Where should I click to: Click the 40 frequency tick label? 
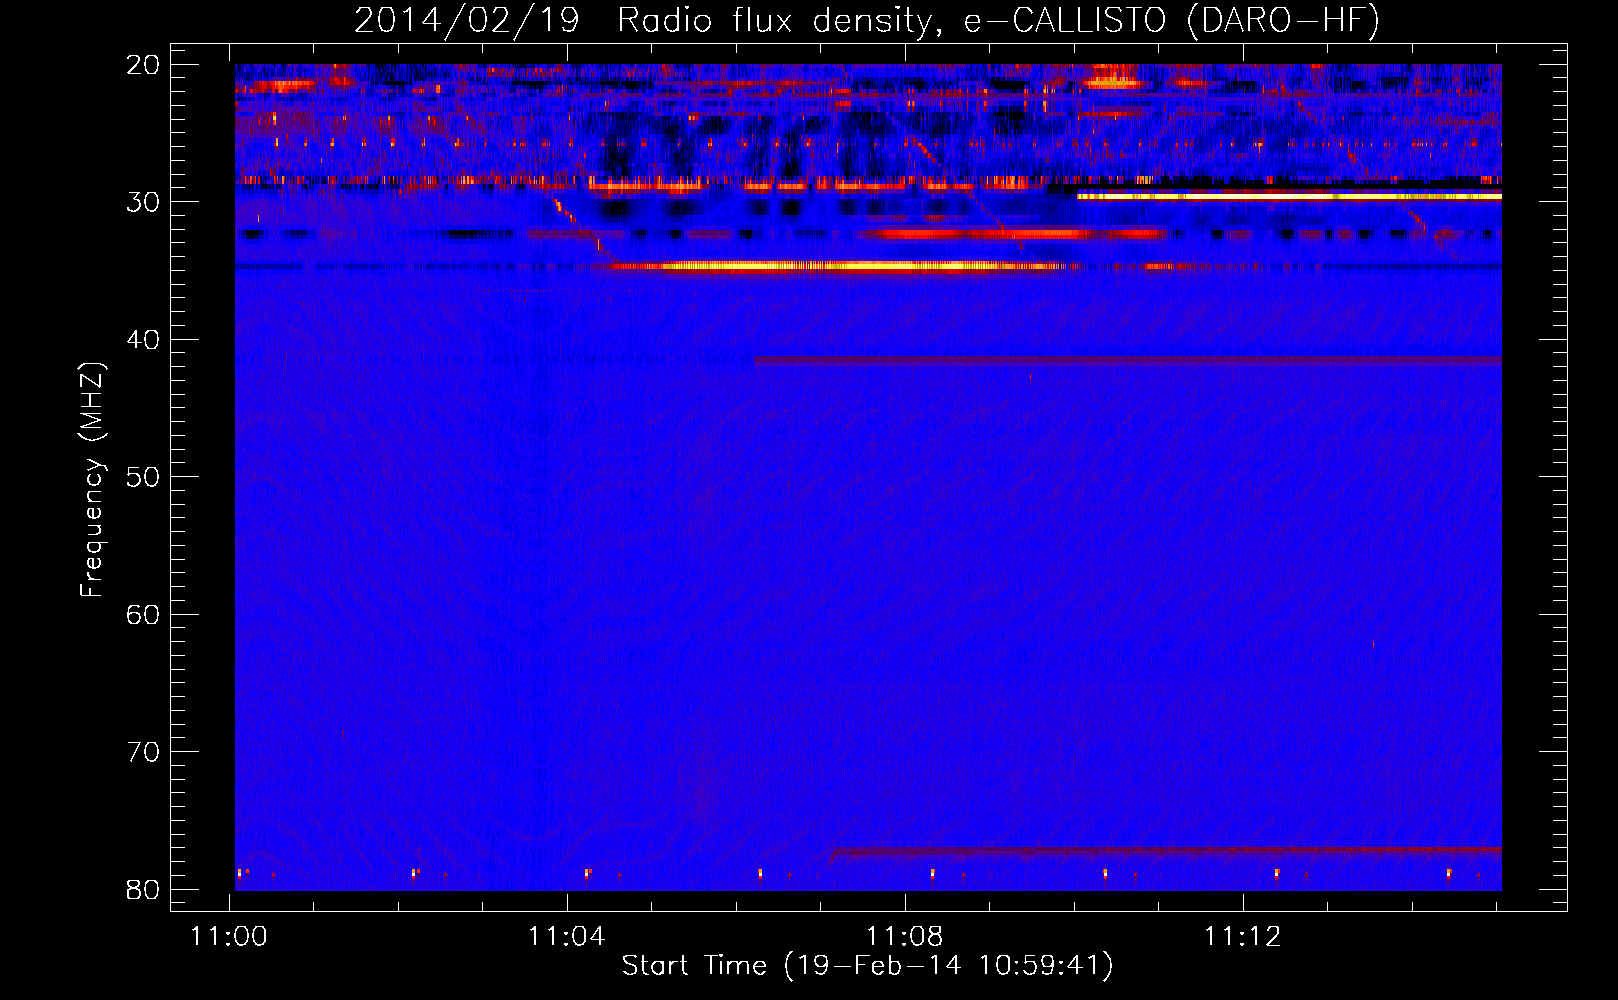(144, 340)
